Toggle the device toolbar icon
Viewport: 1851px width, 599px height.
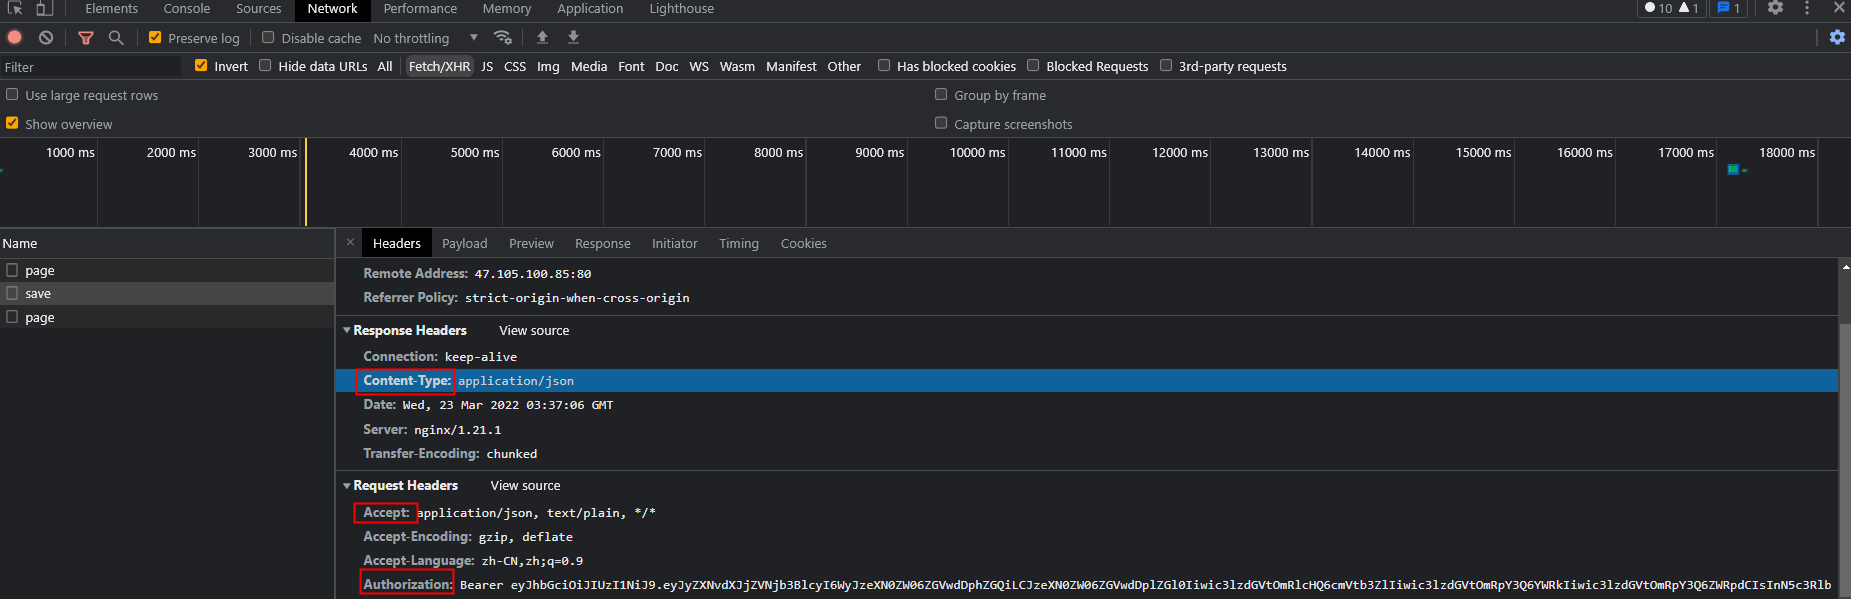tap(44, 8)
